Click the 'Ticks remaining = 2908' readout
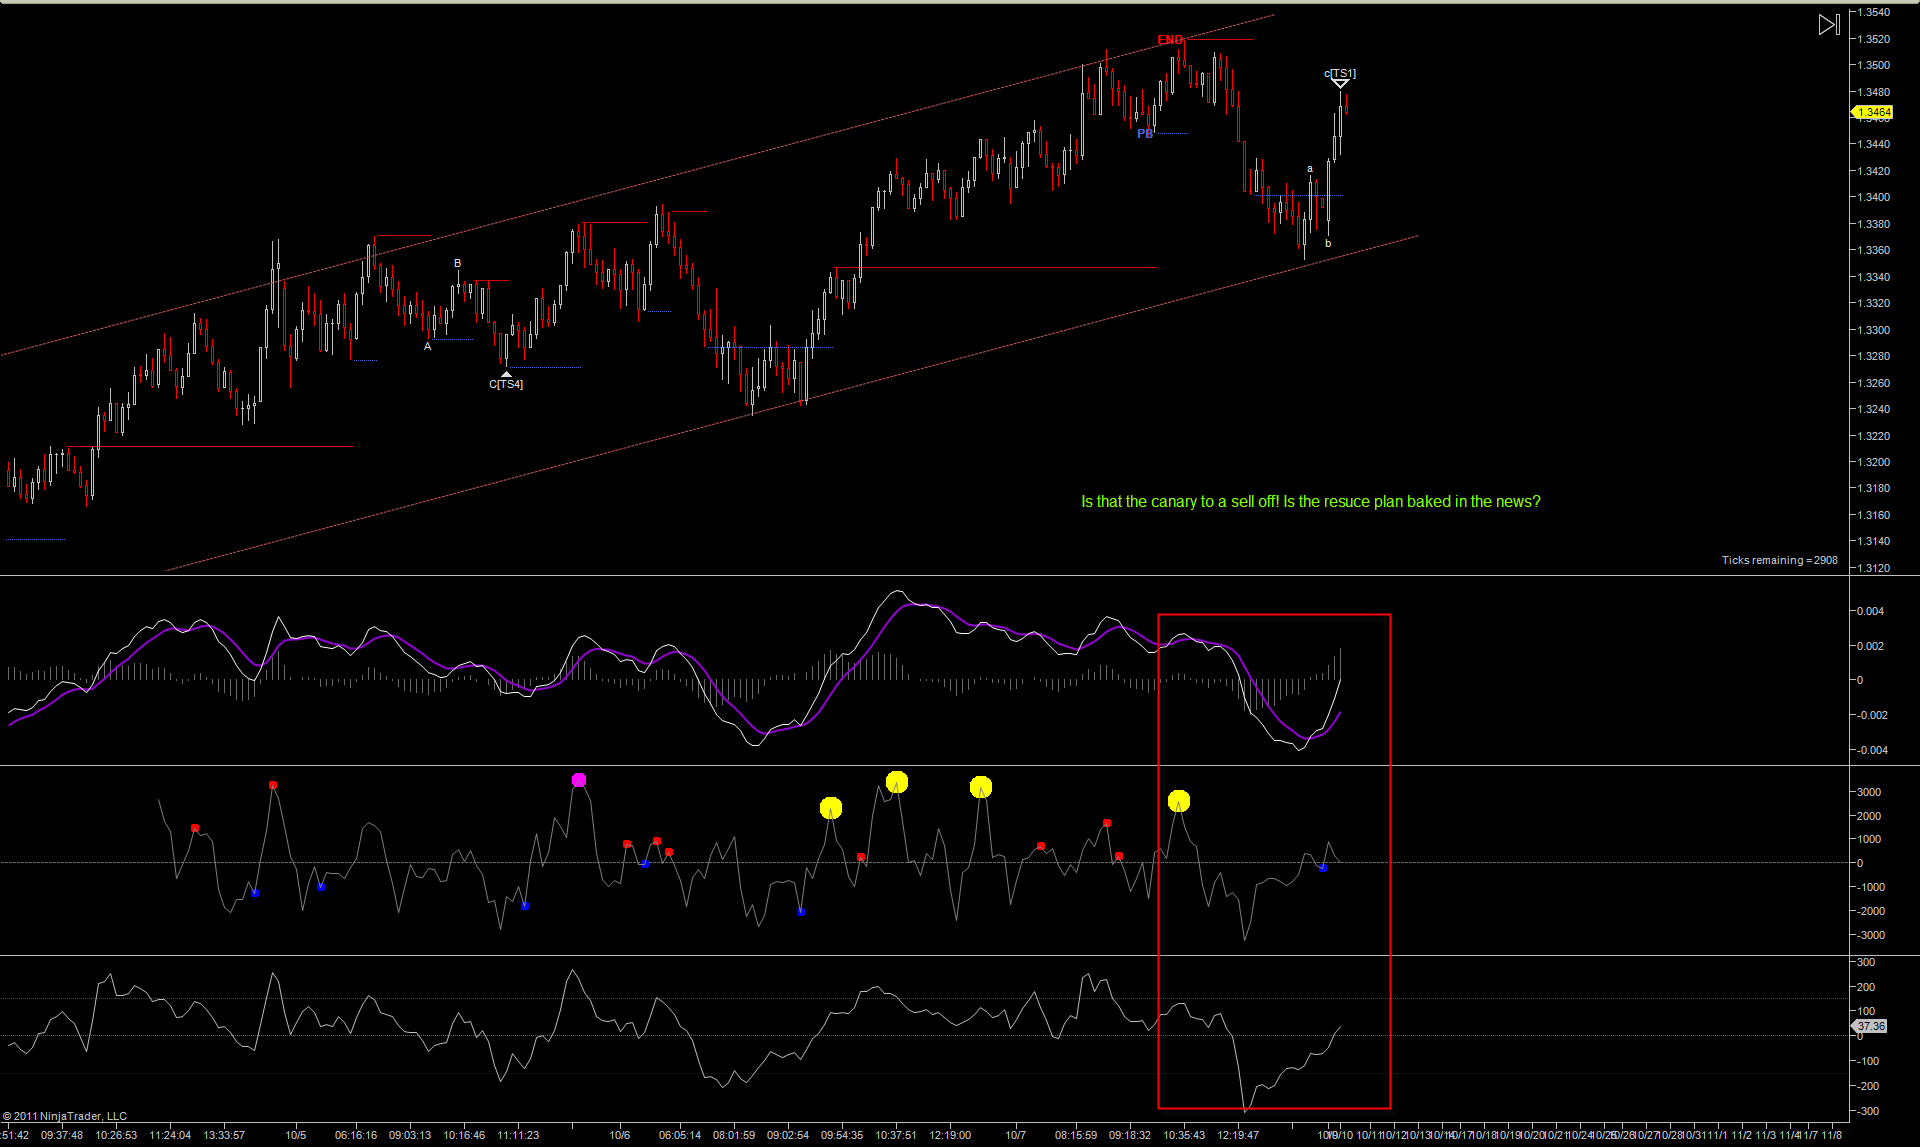This screenshot has width=1920, height=1147. 1780,560
